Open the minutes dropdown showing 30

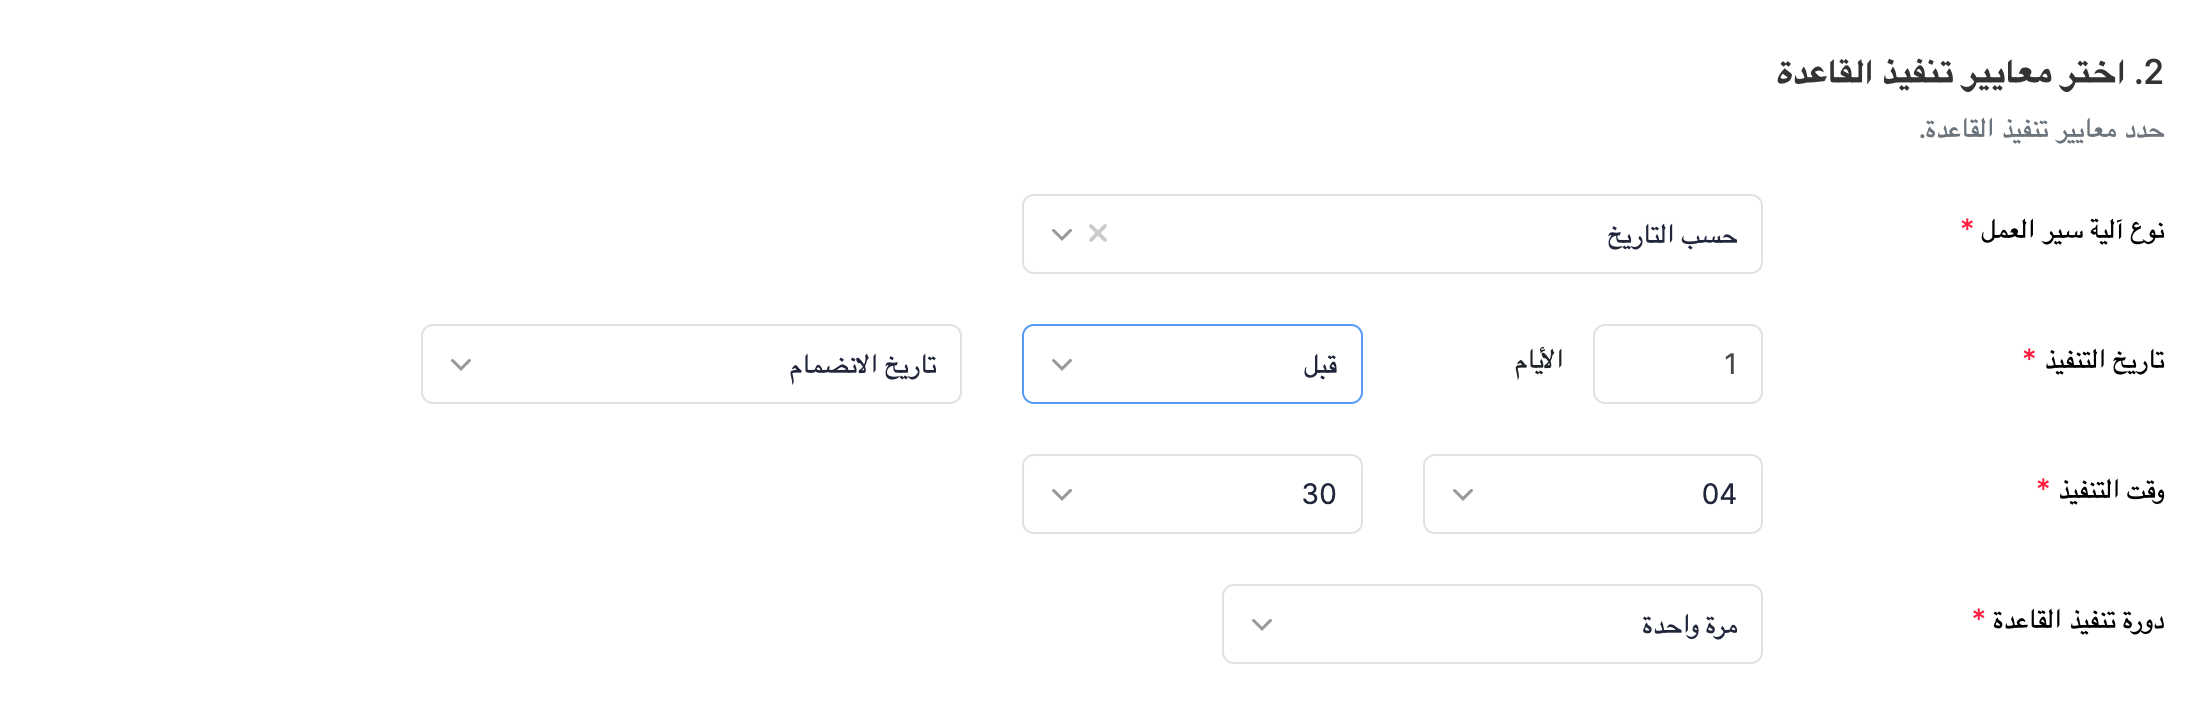tap(1190, 493)
